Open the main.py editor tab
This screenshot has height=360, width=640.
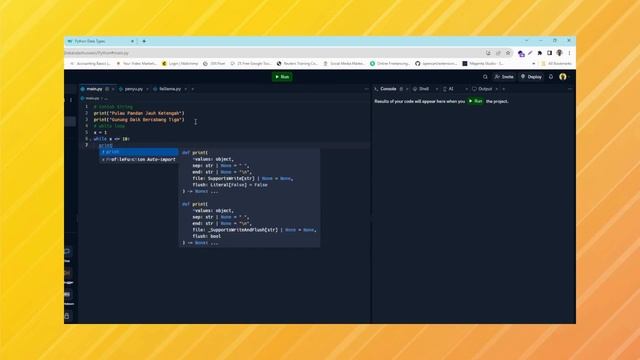pyautogui.click(x=94, y=89)
